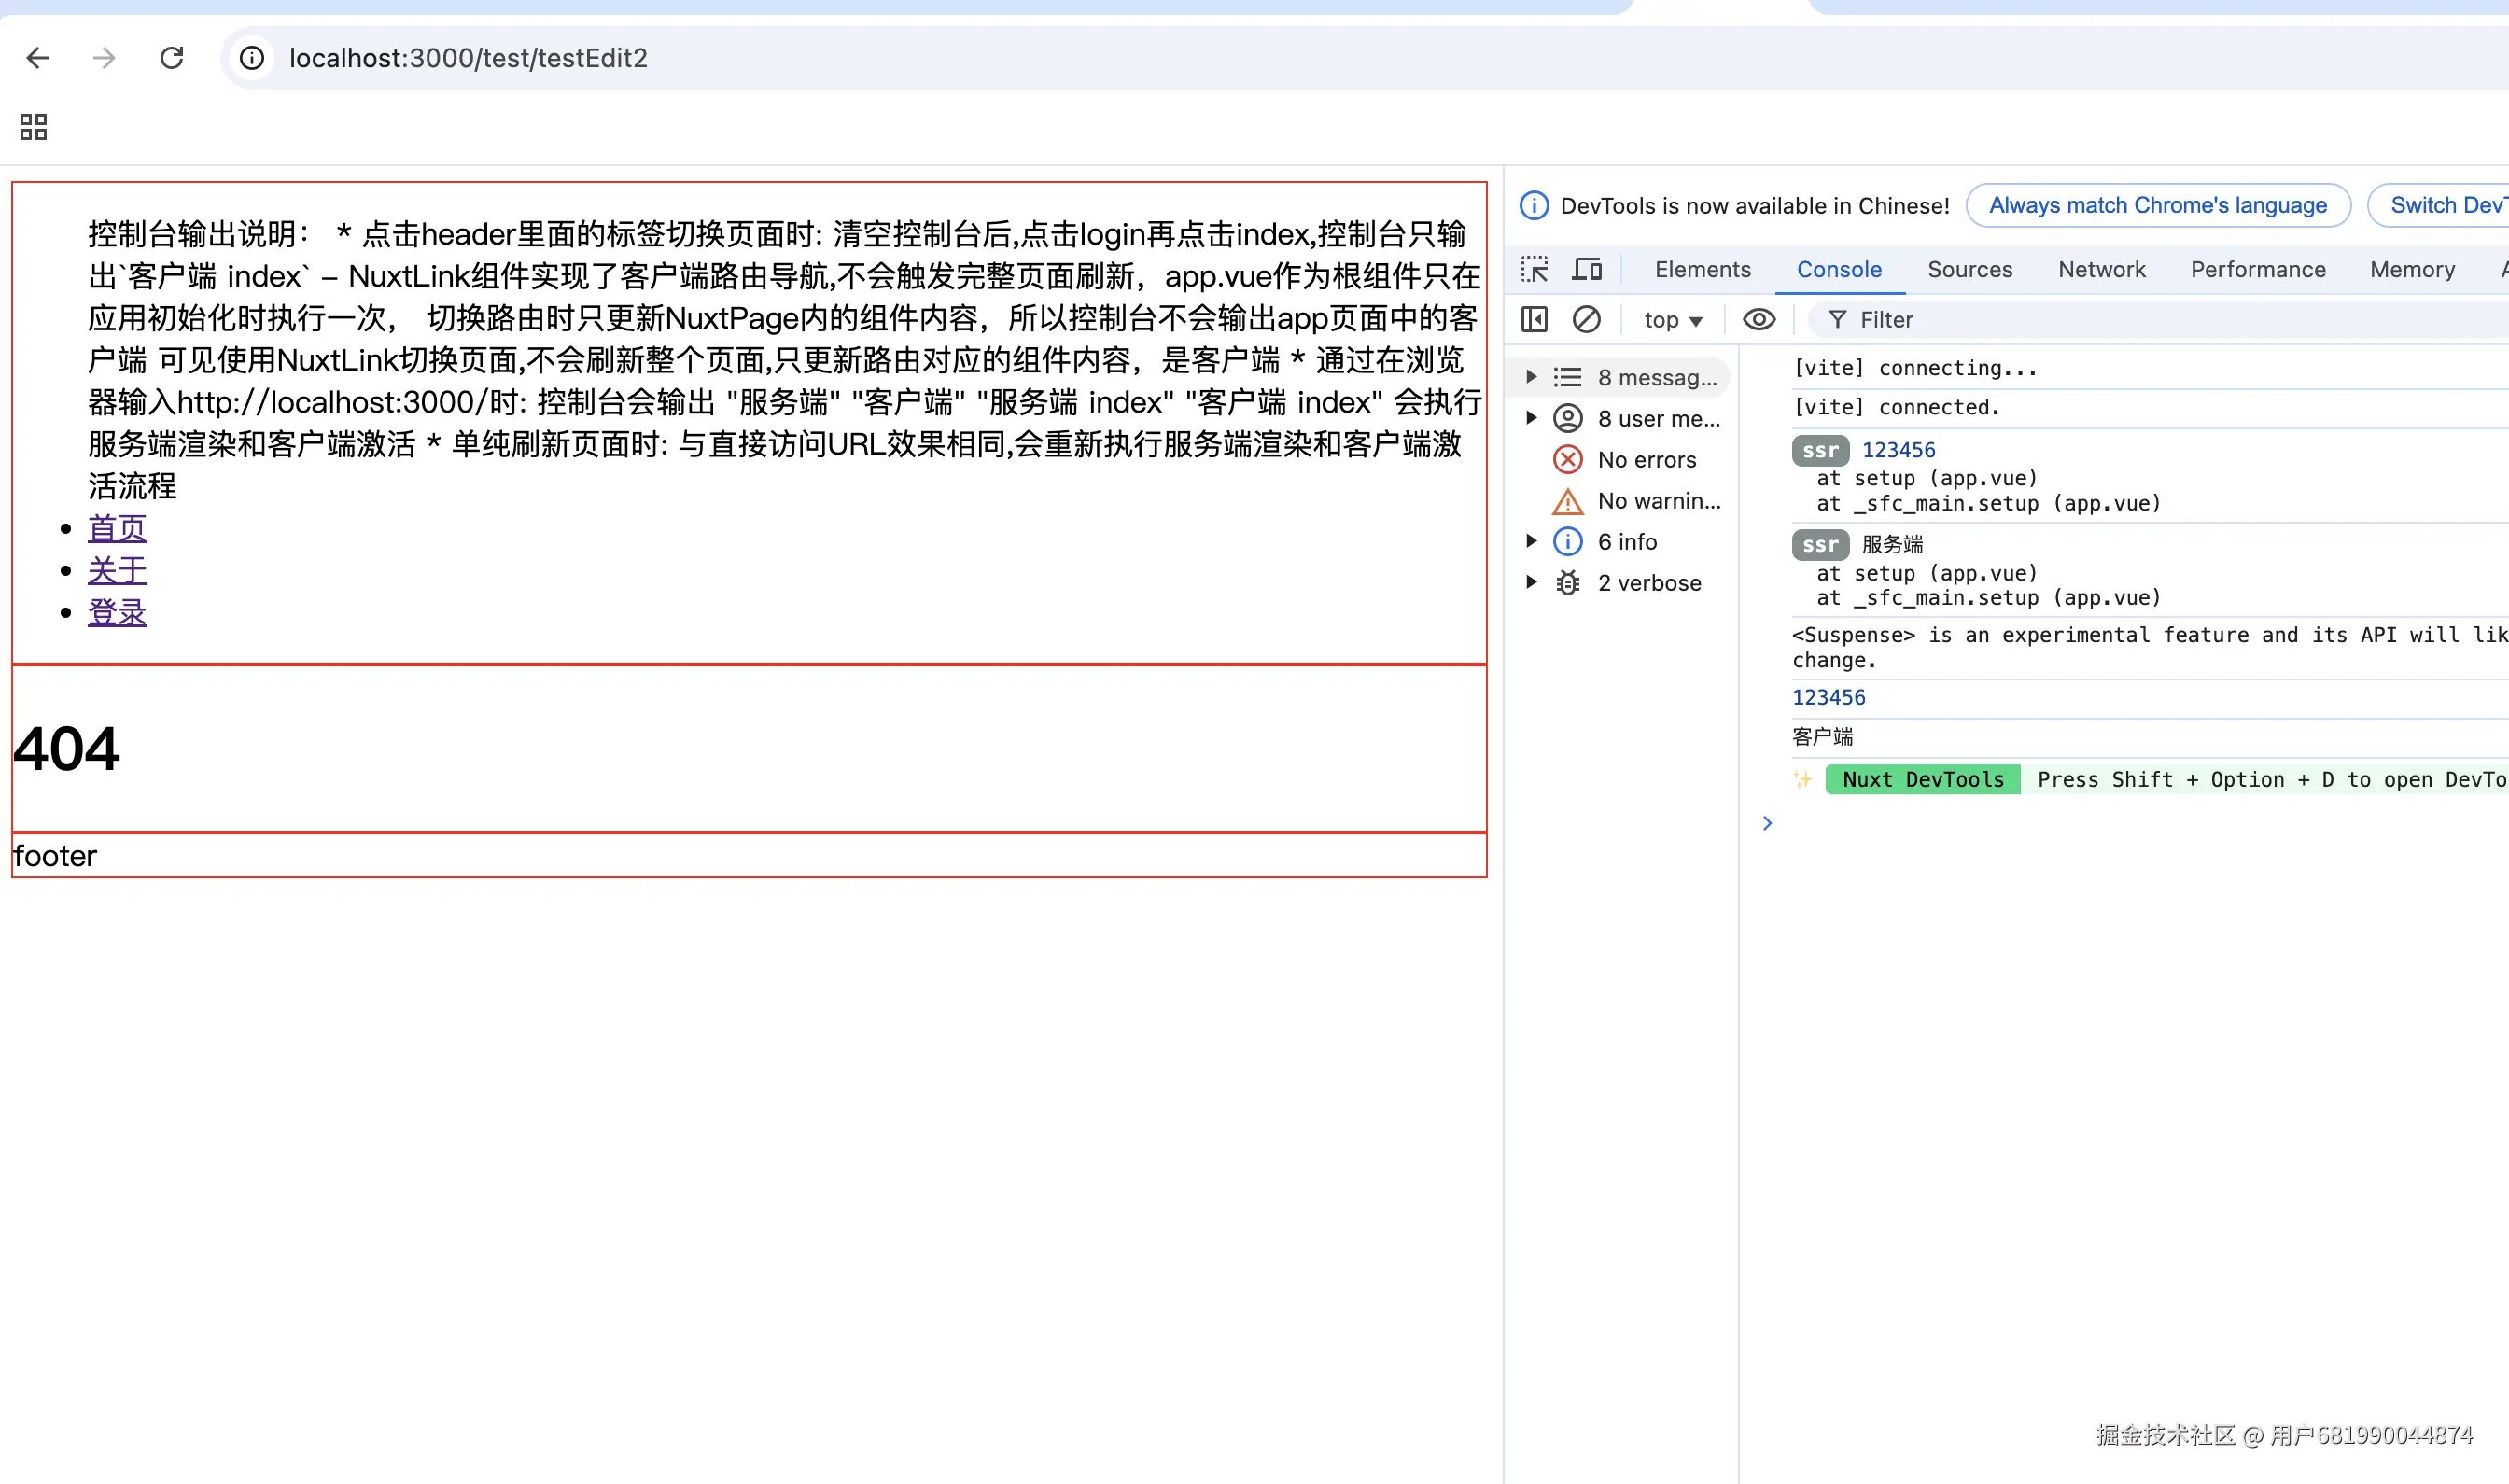
Task: Toggle live expression eye icon
Action: [x=1759, y=320]
